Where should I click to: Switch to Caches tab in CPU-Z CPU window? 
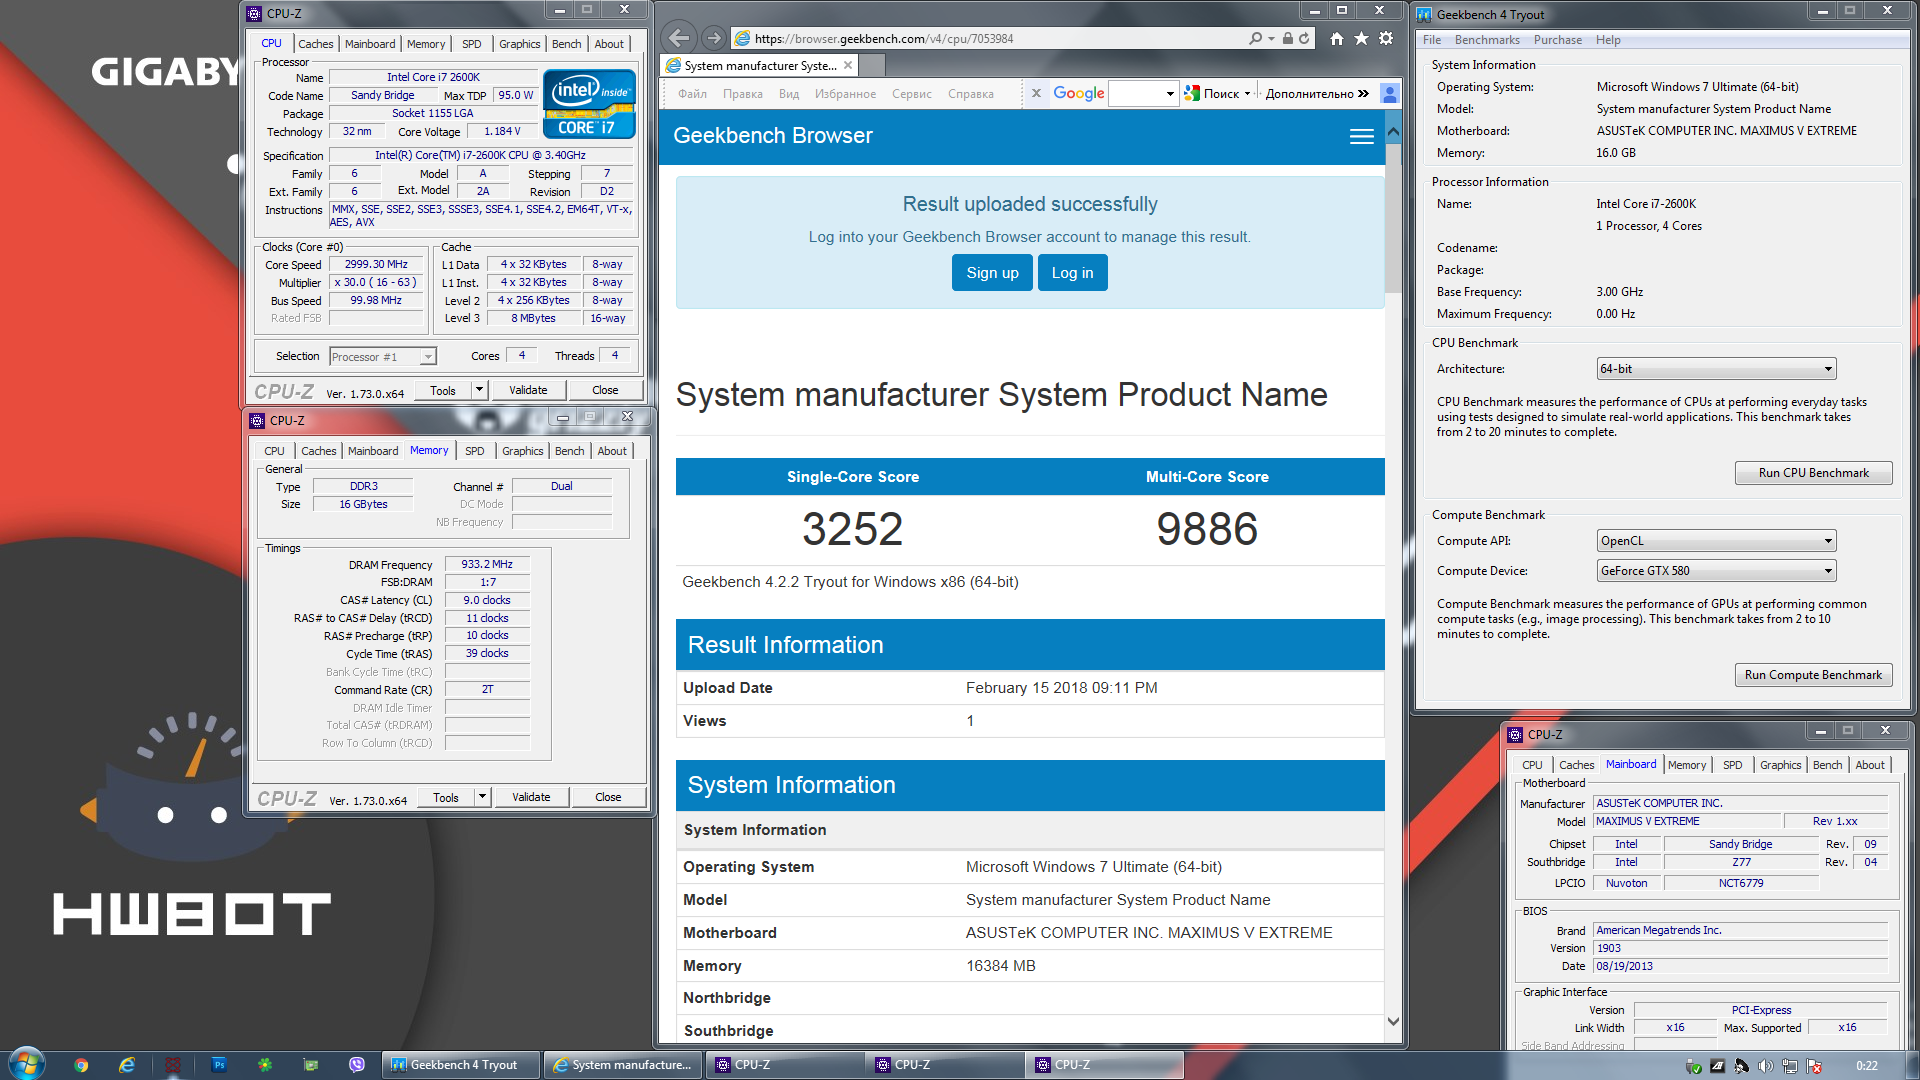tap(316, 44)
